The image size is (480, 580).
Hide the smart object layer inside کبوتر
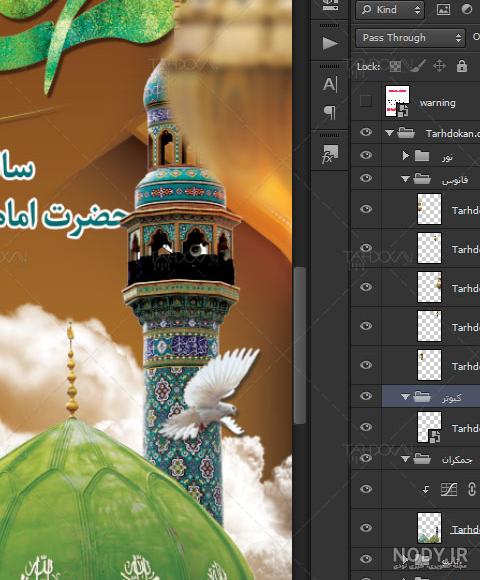366,427
